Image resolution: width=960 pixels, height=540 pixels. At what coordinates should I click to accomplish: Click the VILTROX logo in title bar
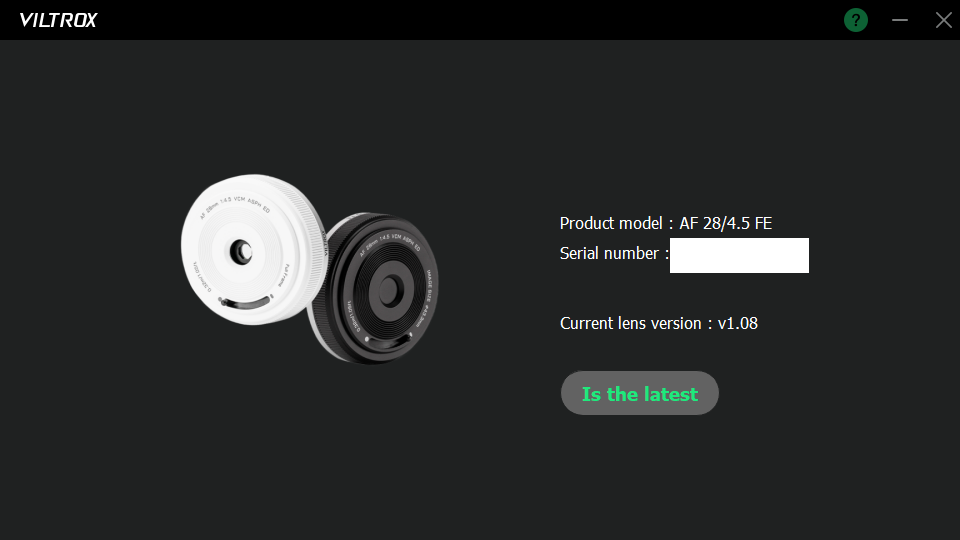tap(58, 20)
